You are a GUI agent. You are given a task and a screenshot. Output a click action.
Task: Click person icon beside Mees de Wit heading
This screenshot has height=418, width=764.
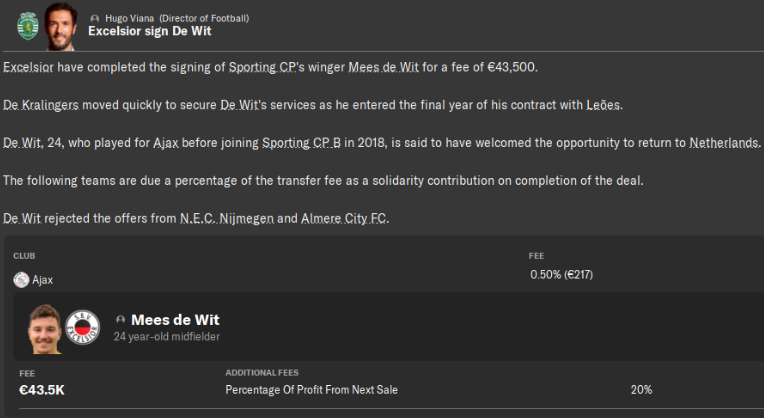pyautogui.click(x=121, y=320)
